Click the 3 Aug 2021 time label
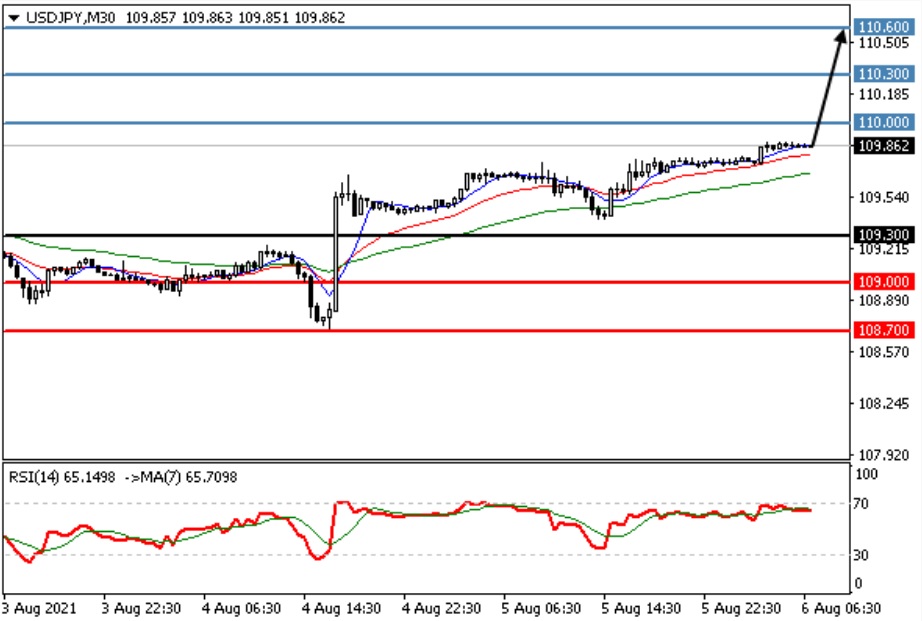This screenshot has width=922, height=621. 39,607
